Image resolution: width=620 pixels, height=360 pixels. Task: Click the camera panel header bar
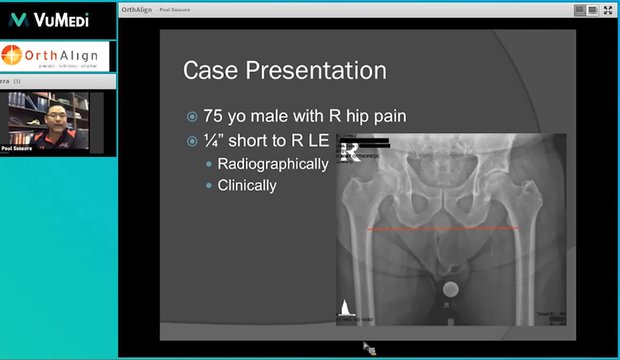(x=58, y=81)
